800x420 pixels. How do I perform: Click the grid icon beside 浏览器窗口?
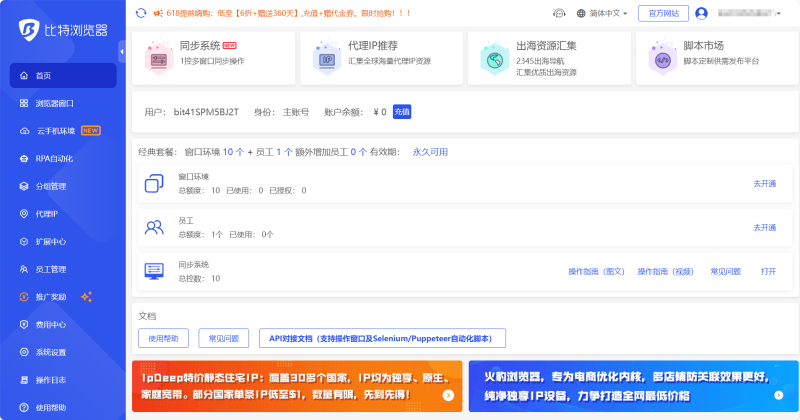pos(24,103)
